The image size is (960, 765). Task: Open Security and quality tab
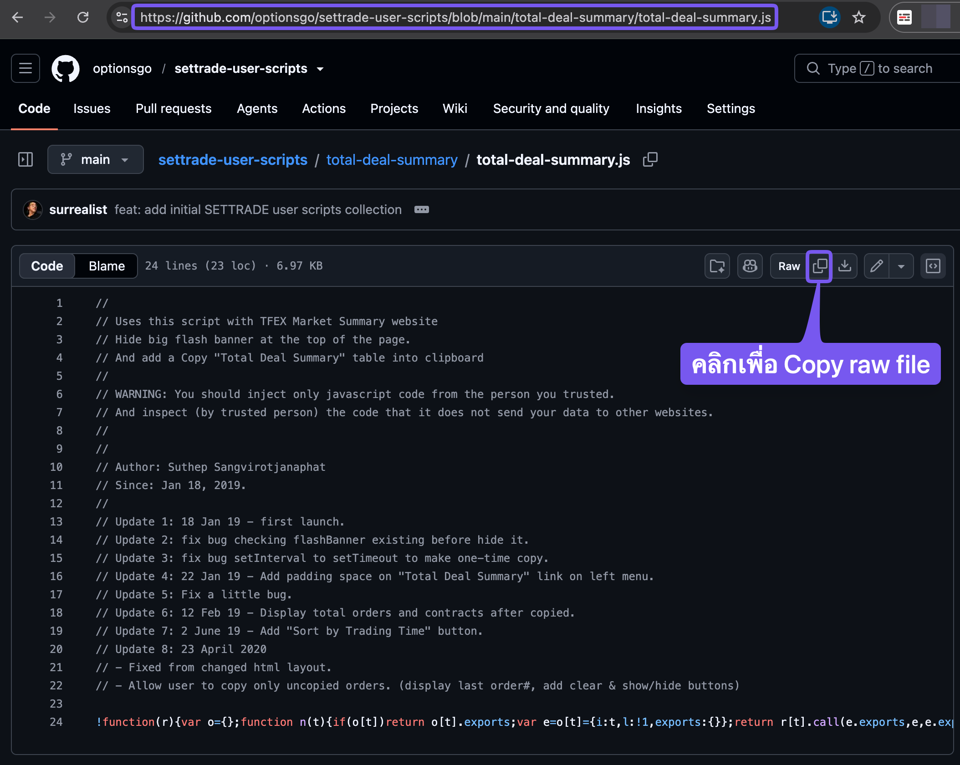coord(551,108)
